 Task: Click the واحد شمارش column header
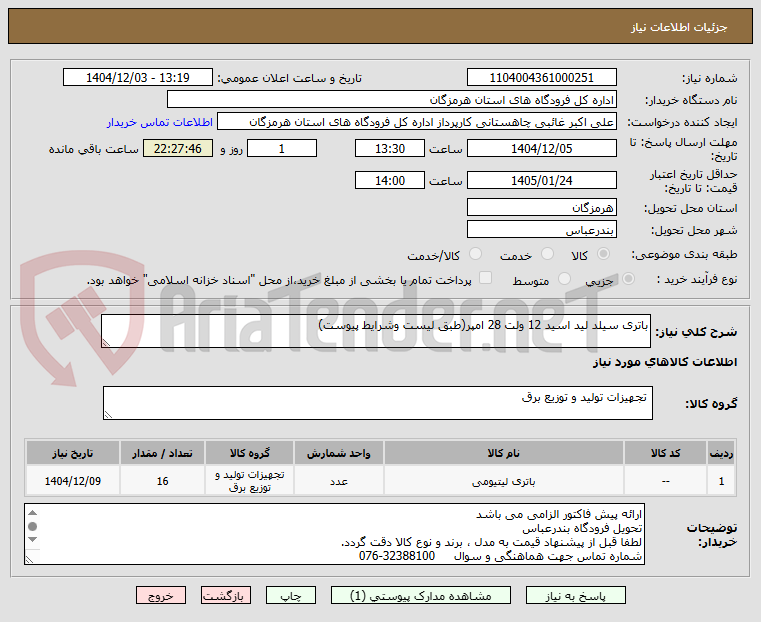coord(339,453)
